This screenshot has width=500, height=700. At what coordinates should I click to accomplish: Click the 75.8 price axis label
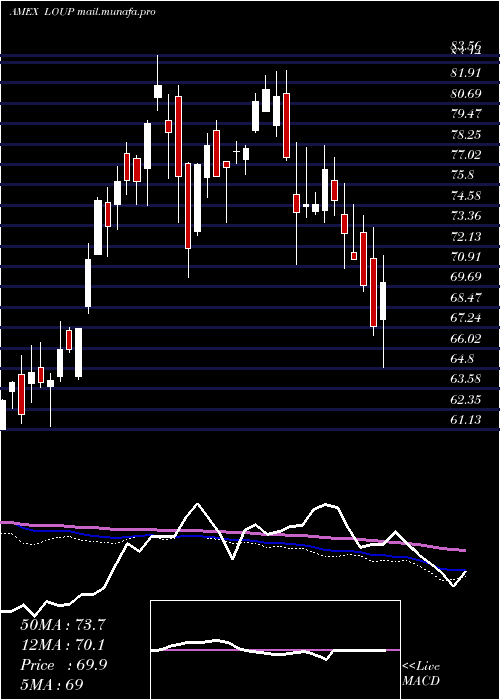point(462,175)
